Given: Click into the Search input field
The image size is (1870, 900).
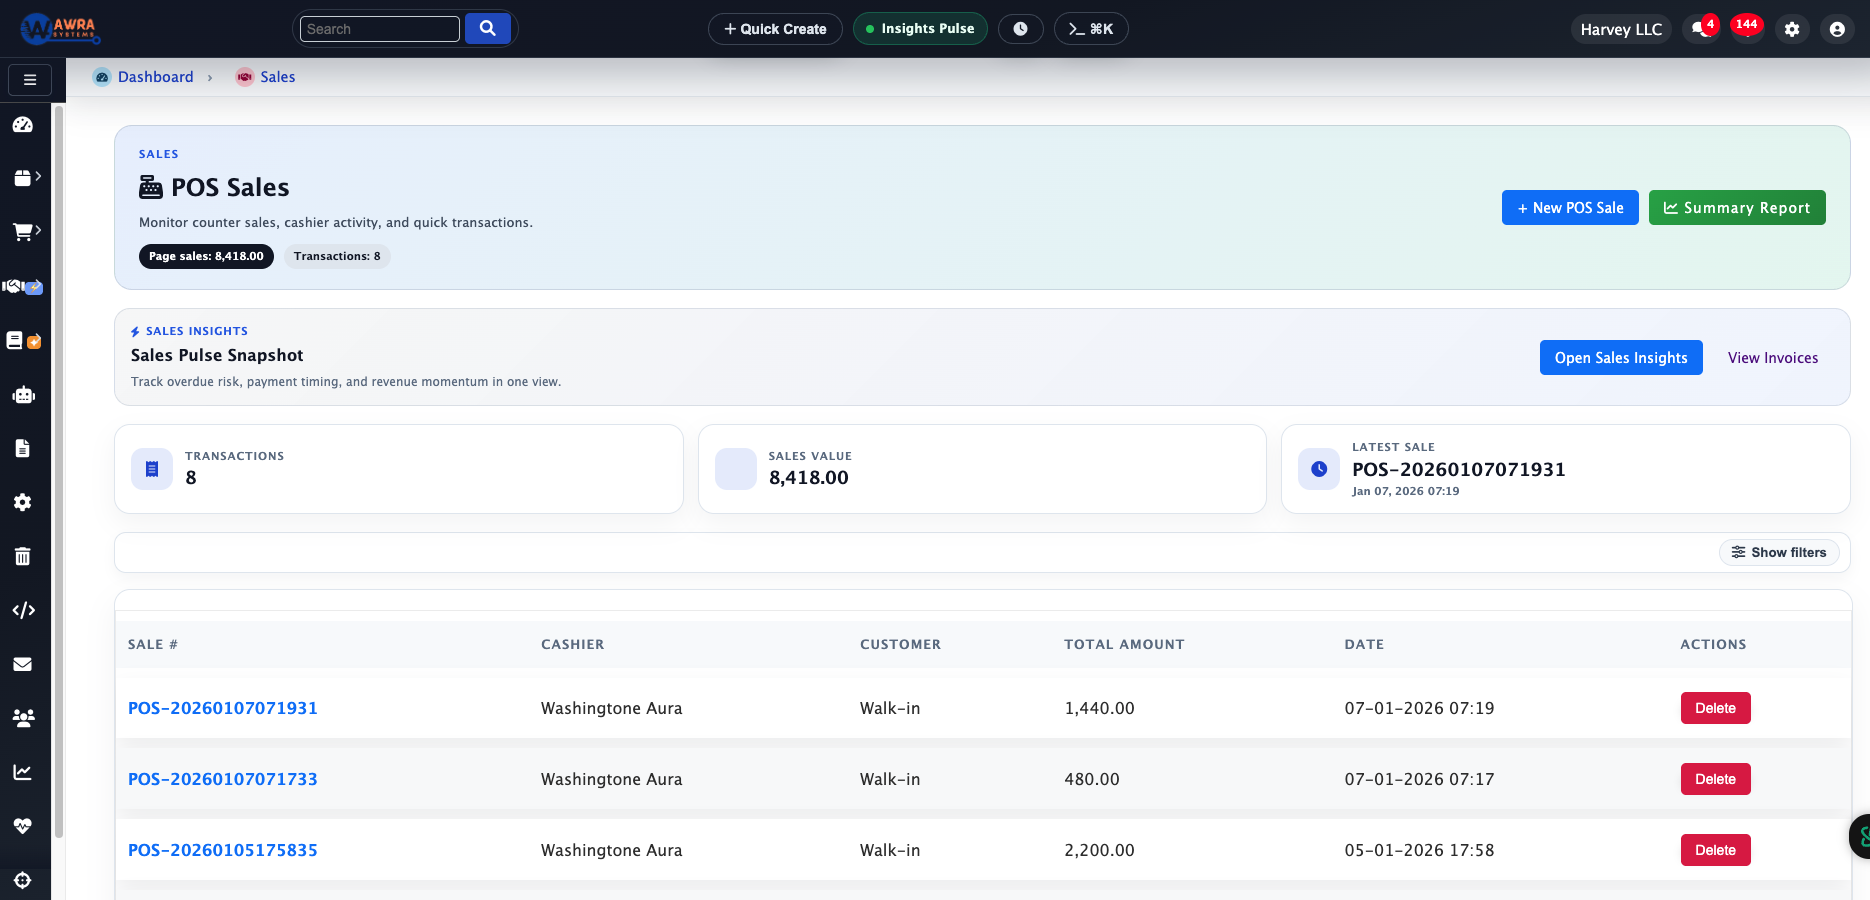Looking at the screenshot, I should (x=379, y=29).
